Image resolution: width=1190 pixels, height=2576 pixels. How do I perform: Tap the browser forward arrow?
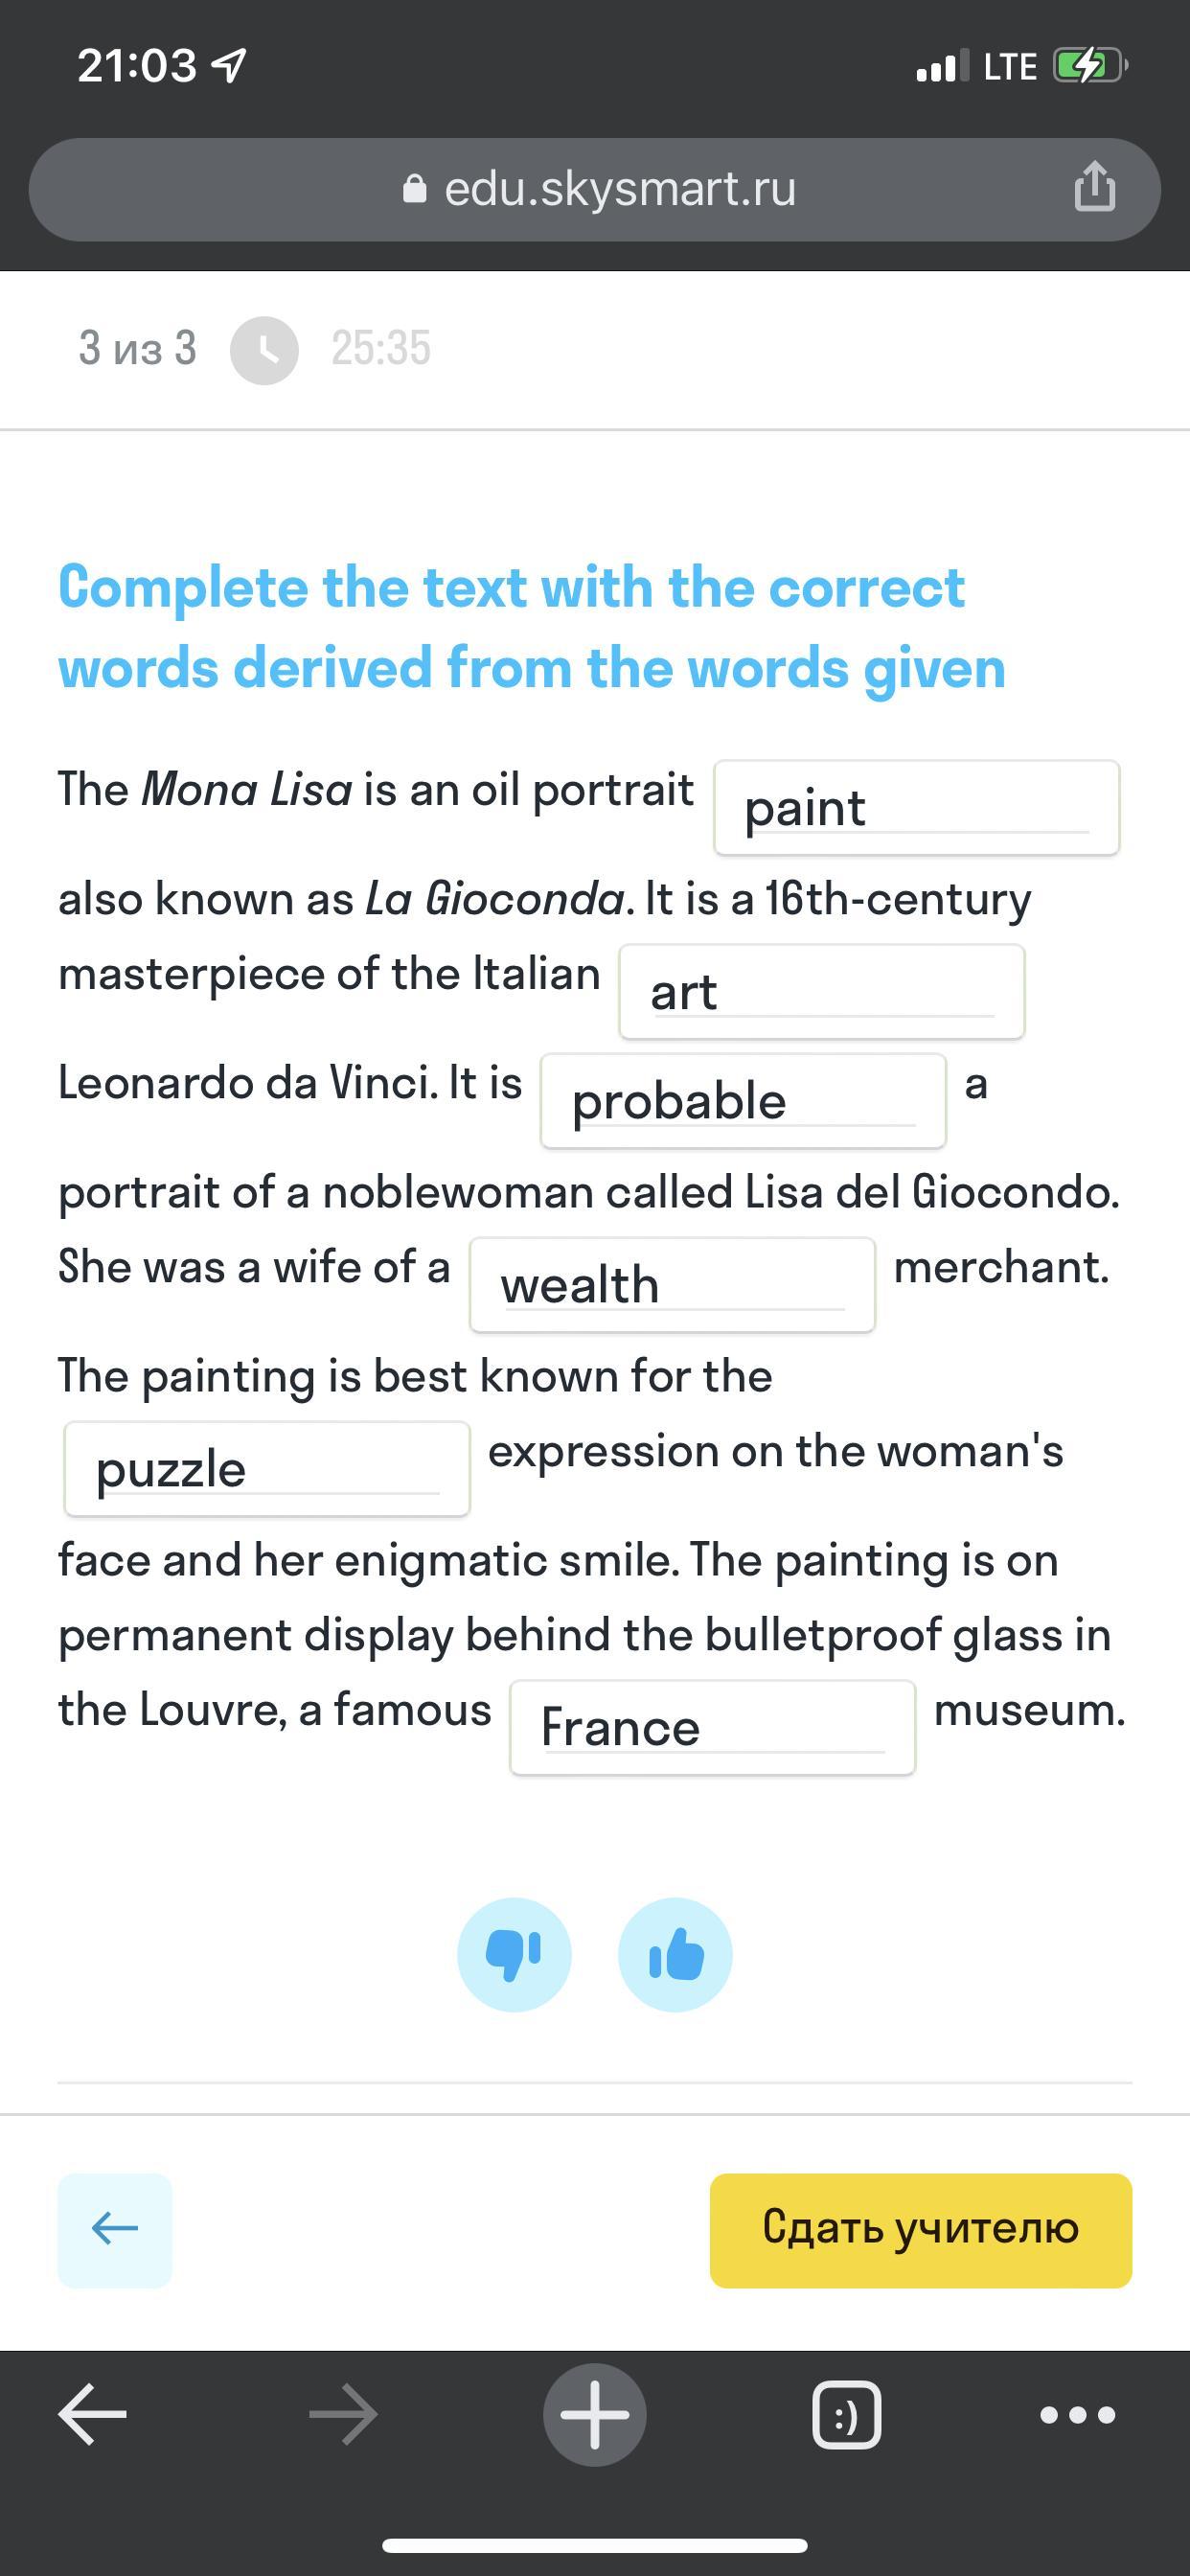[343, 2414]
